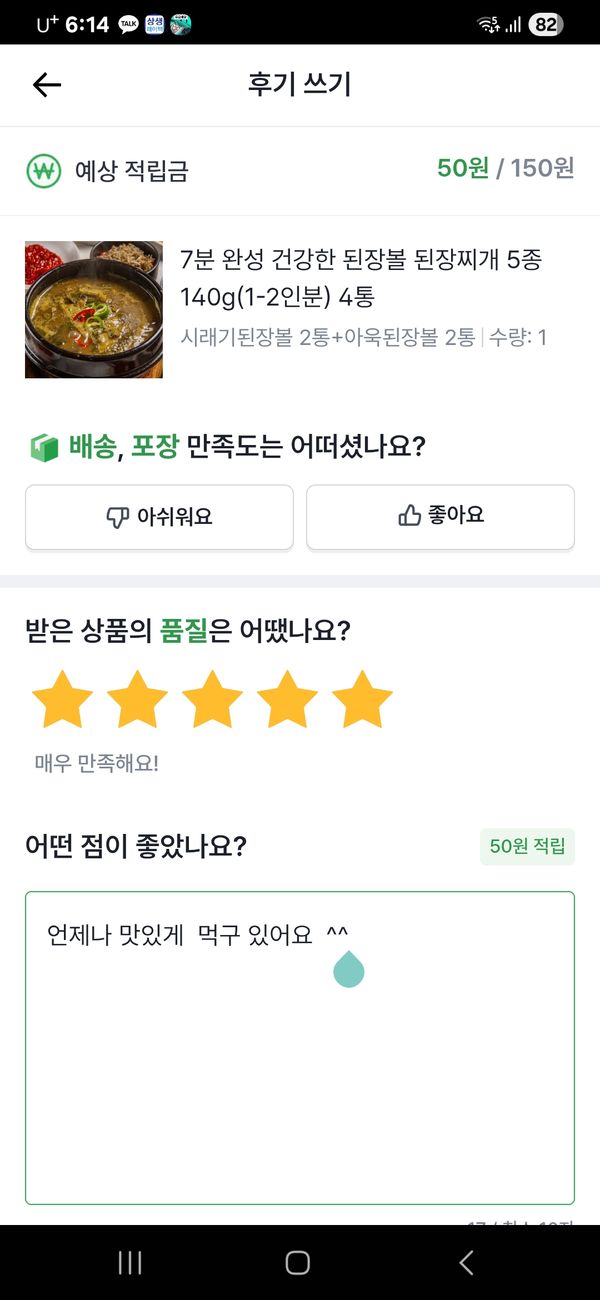The image size is (600, 1300).
Task: Tap the product title 7분 완성 건강한 된장볼
Action: 360,278
